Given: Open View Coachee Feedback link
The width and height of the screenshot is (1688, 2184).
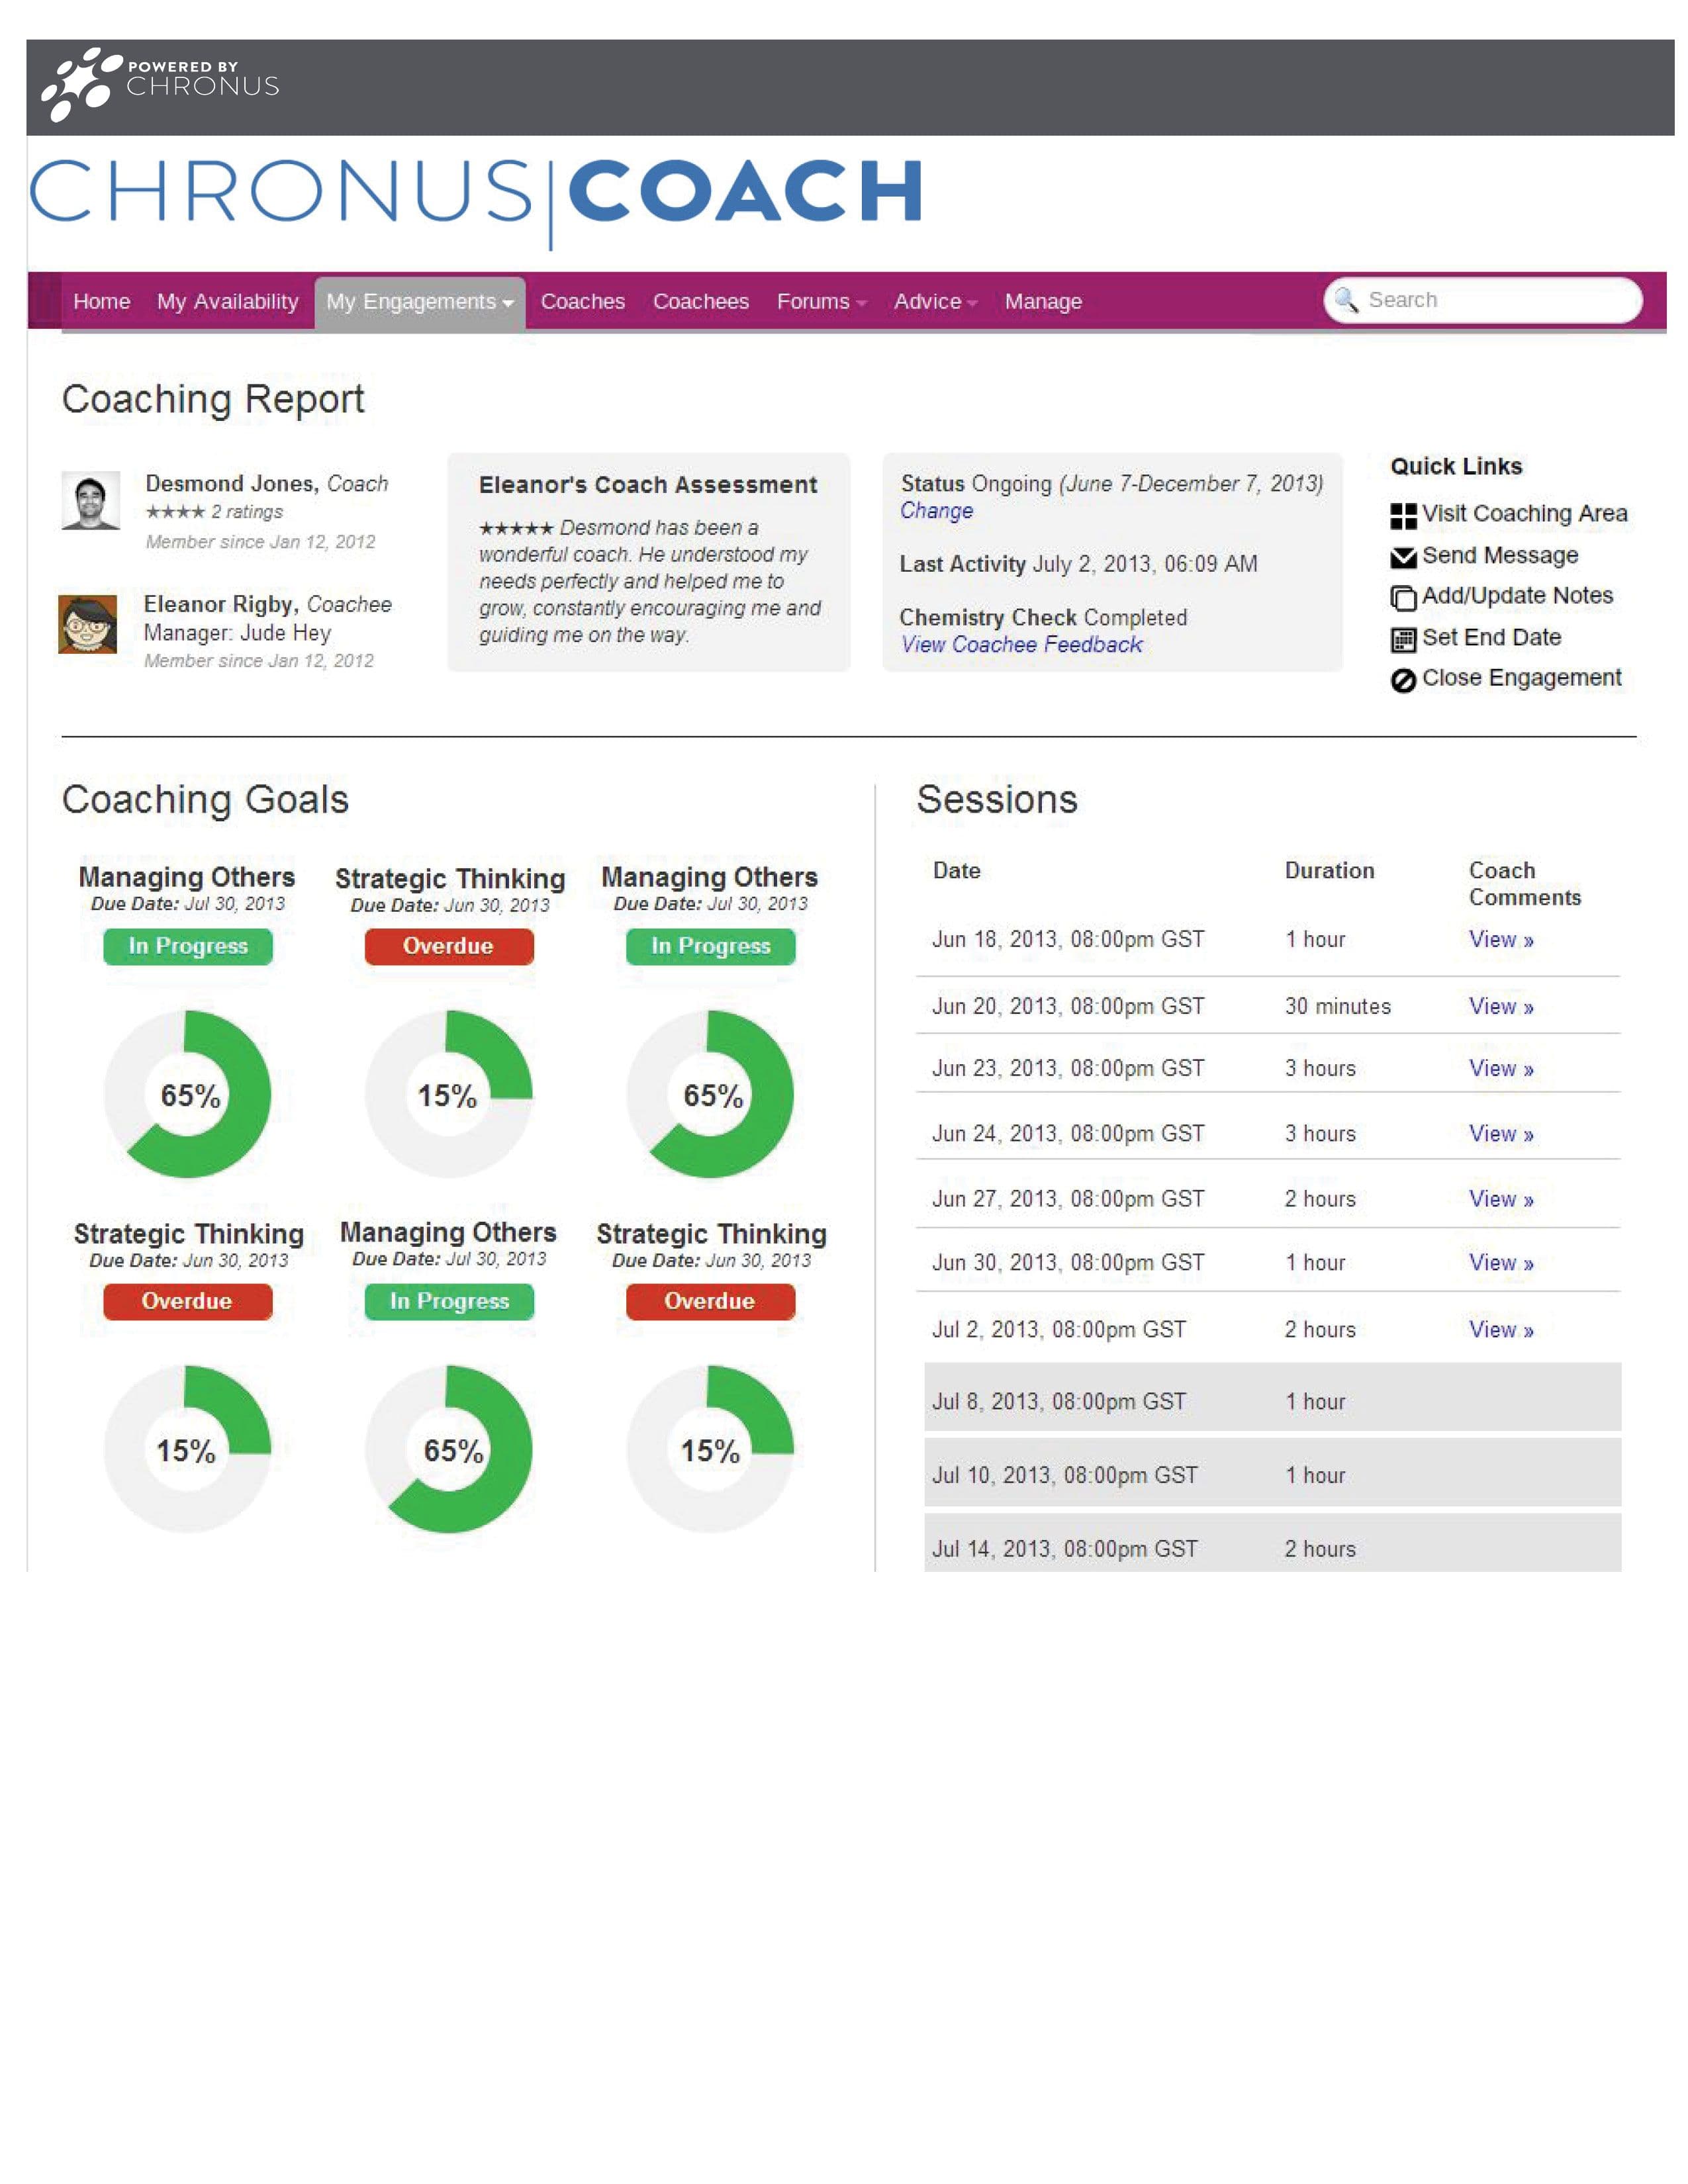Looking at the screenshot, I should pyautogui.click(x=1021, y=645).
